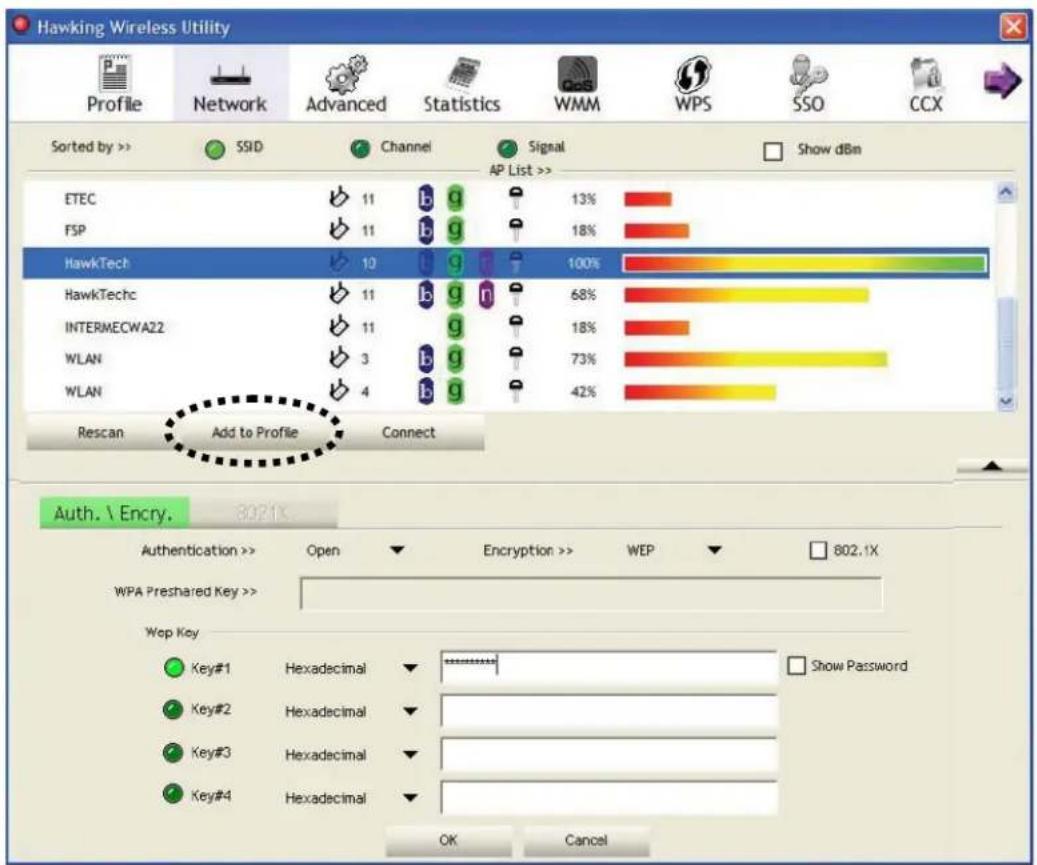Collapse the lower panel with up arrow
The image size is (1037, 865).
tap(992, 466)
